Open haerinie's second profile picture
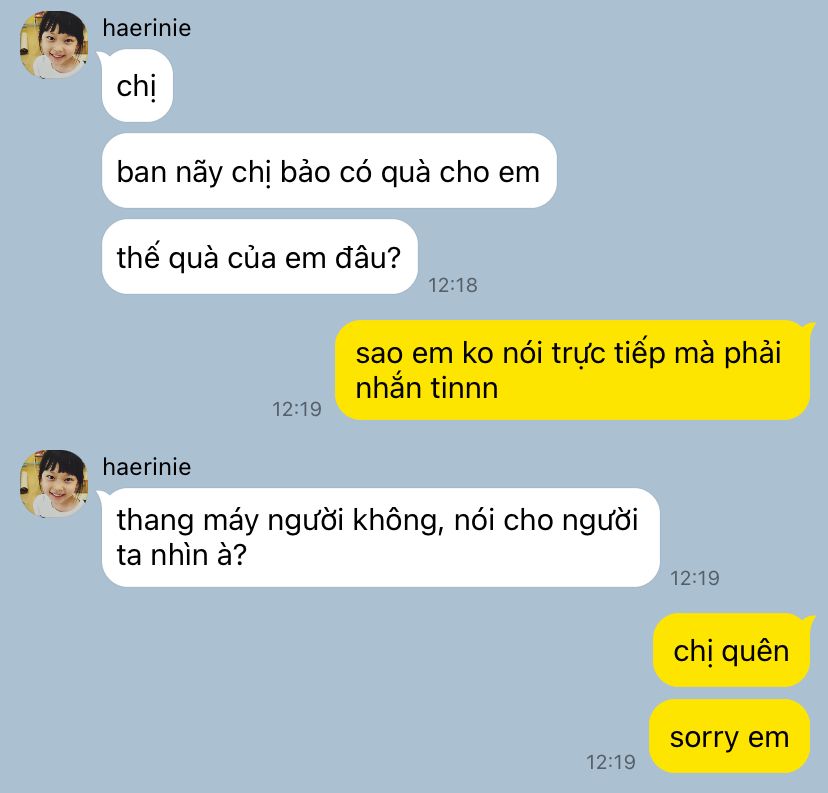Image resolution: width=828 pixels, height=793 pixels. point(54,484)
